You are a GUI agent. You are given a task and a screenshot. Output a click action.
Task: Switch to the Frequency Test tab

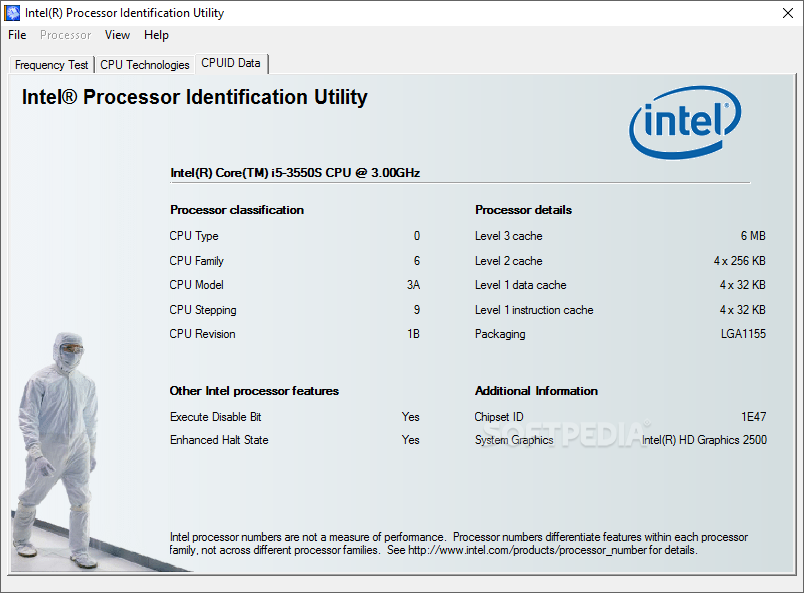[x=51, y=65]
